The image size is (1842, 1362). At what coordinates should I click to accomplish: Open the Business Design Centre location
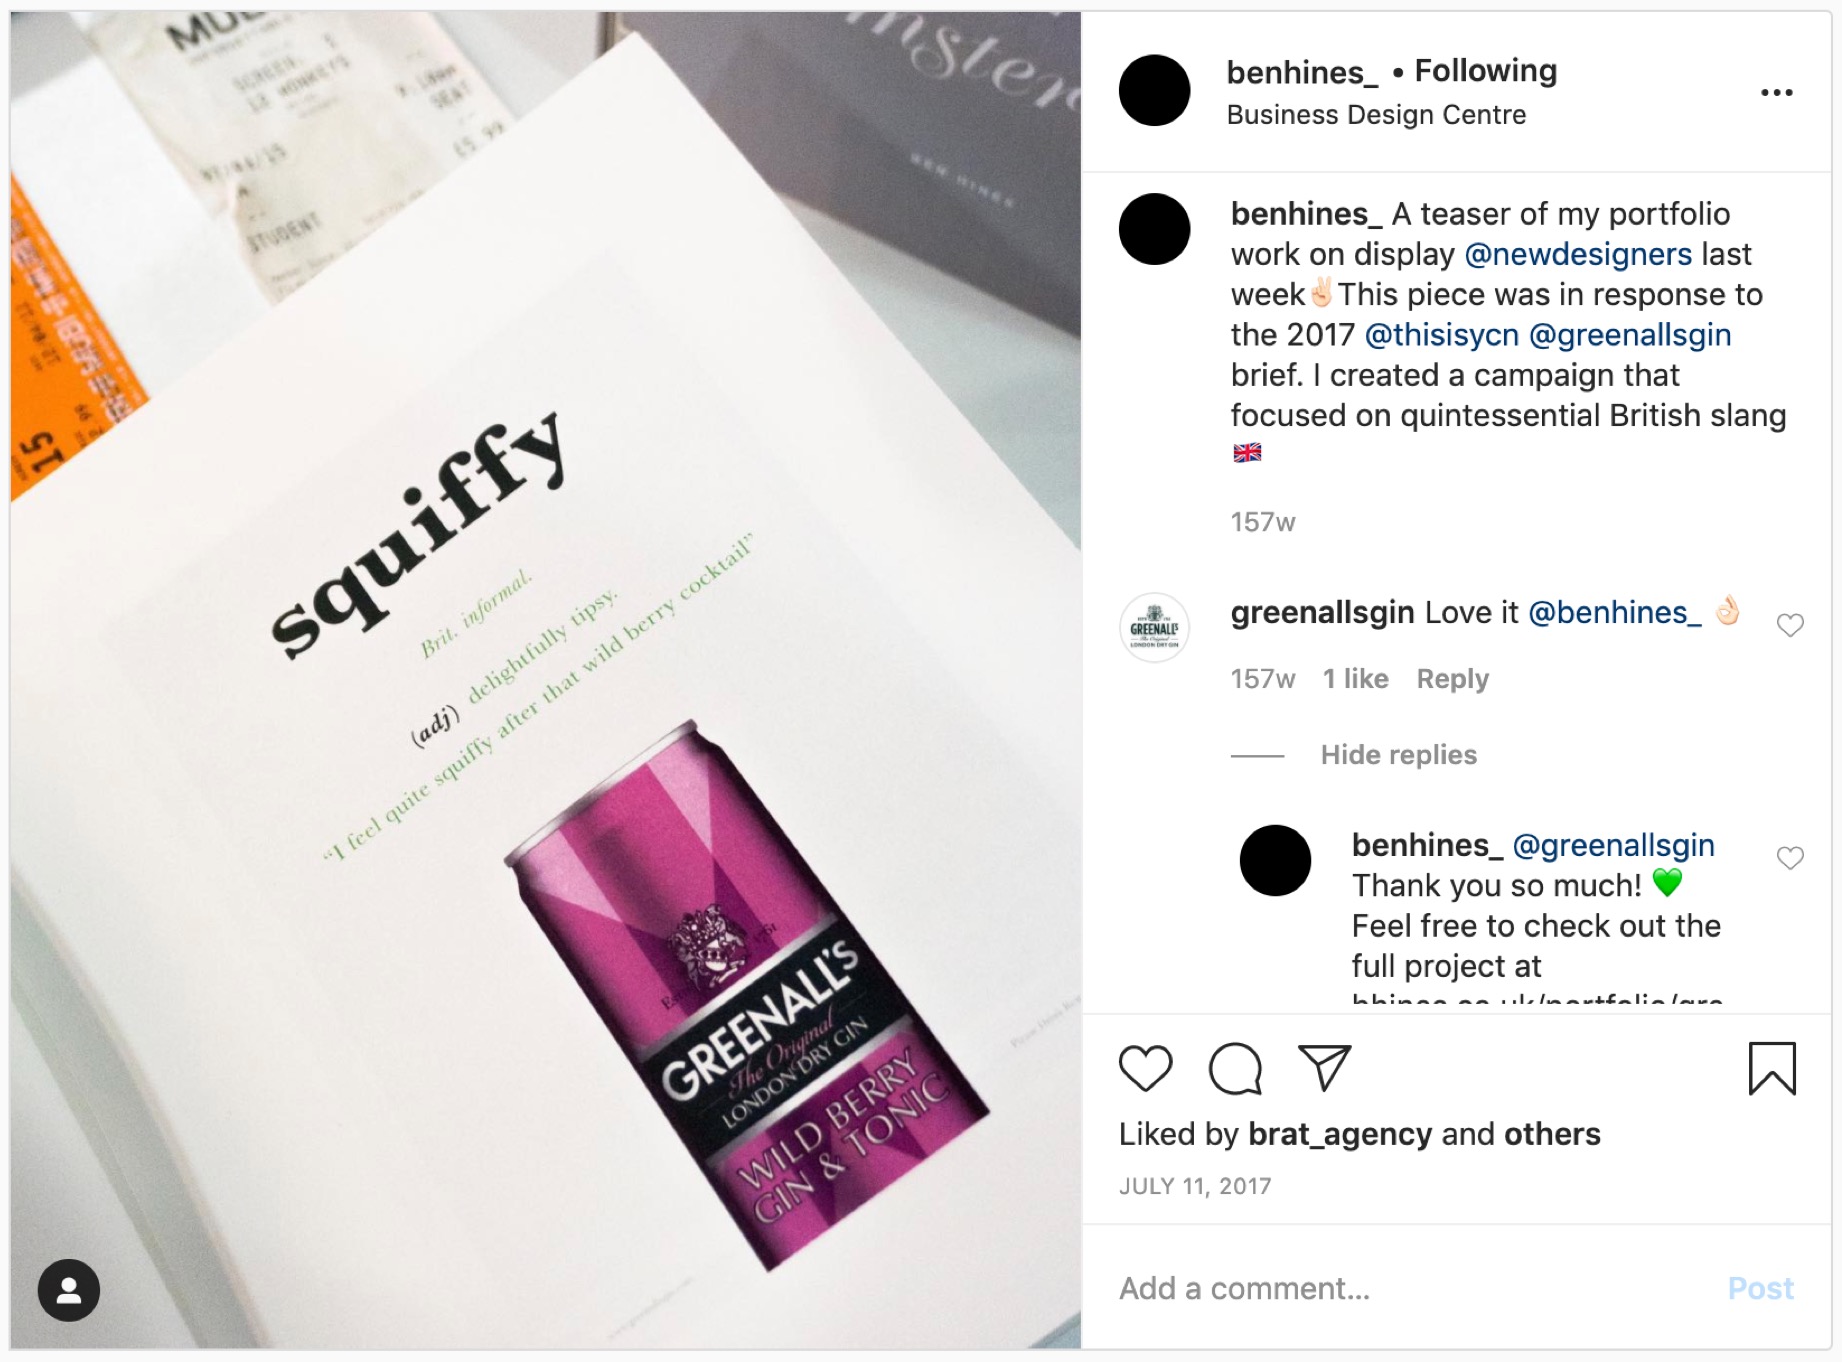pyautogui.click(x=1376, y=115)
